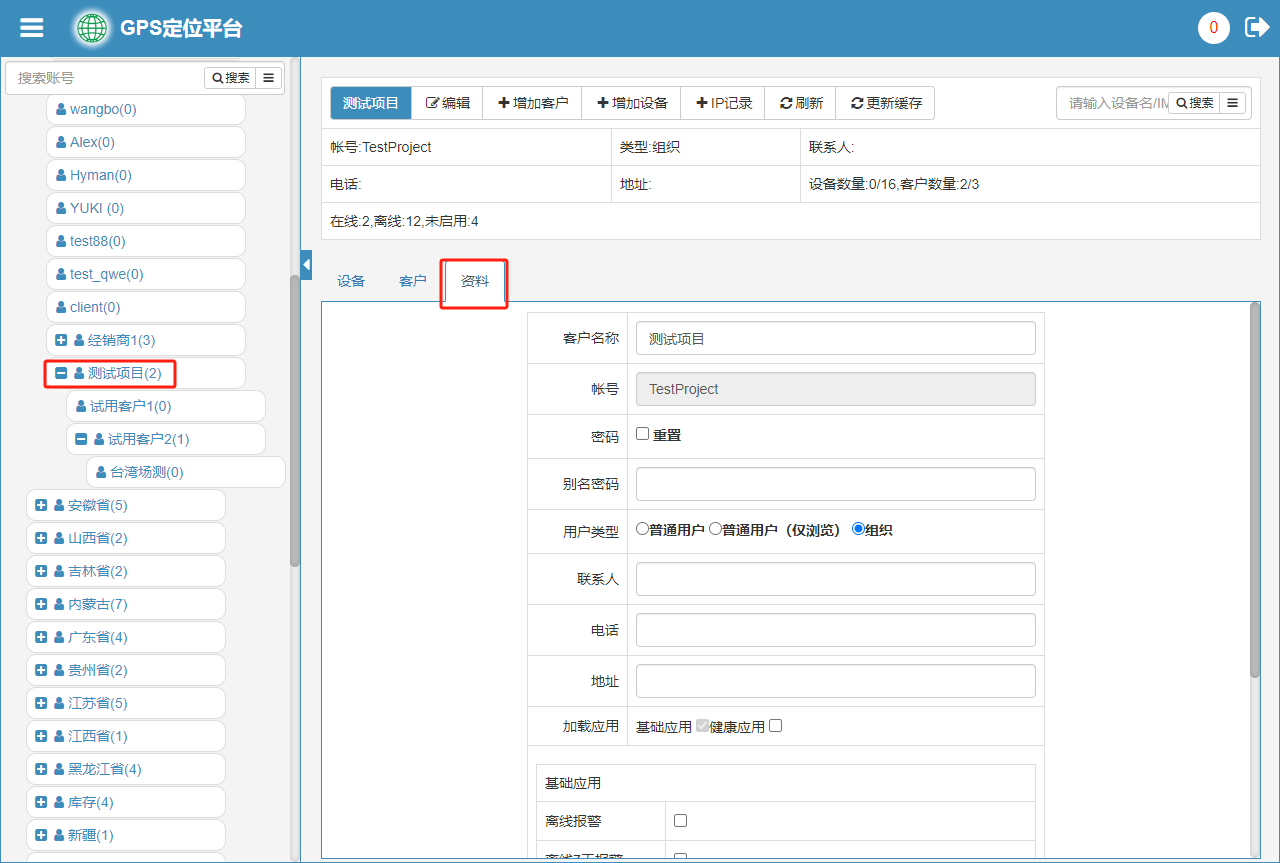Viewport: 1280px width, 863px height.
Task: Click 刷新 refresh button in toolbar
Action: (x=800, y=103)
